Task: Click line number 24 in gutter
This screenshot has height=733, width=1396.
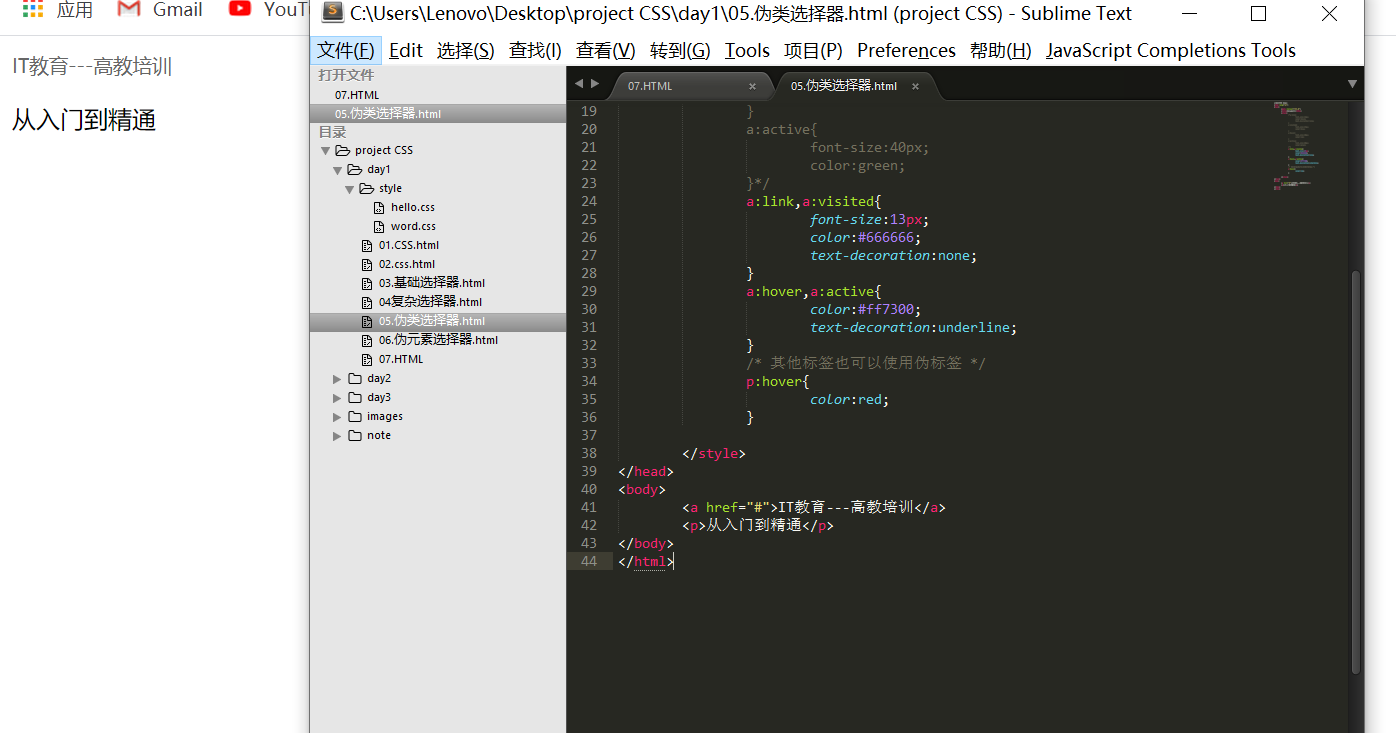Action: [588, 201]
